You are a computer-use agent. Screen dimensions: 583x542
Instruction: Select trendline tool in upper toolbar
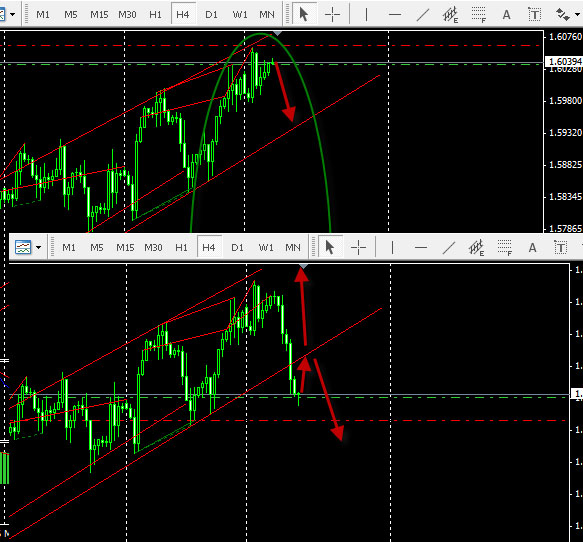pos(423,14)
